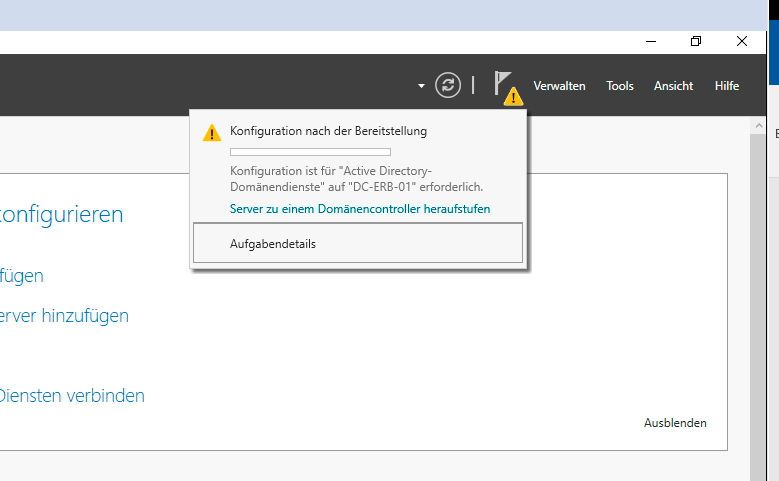Image resolution: width=779 pixels, height=481 pixels.
Task: Open the Tools menu
Action: 620,86
